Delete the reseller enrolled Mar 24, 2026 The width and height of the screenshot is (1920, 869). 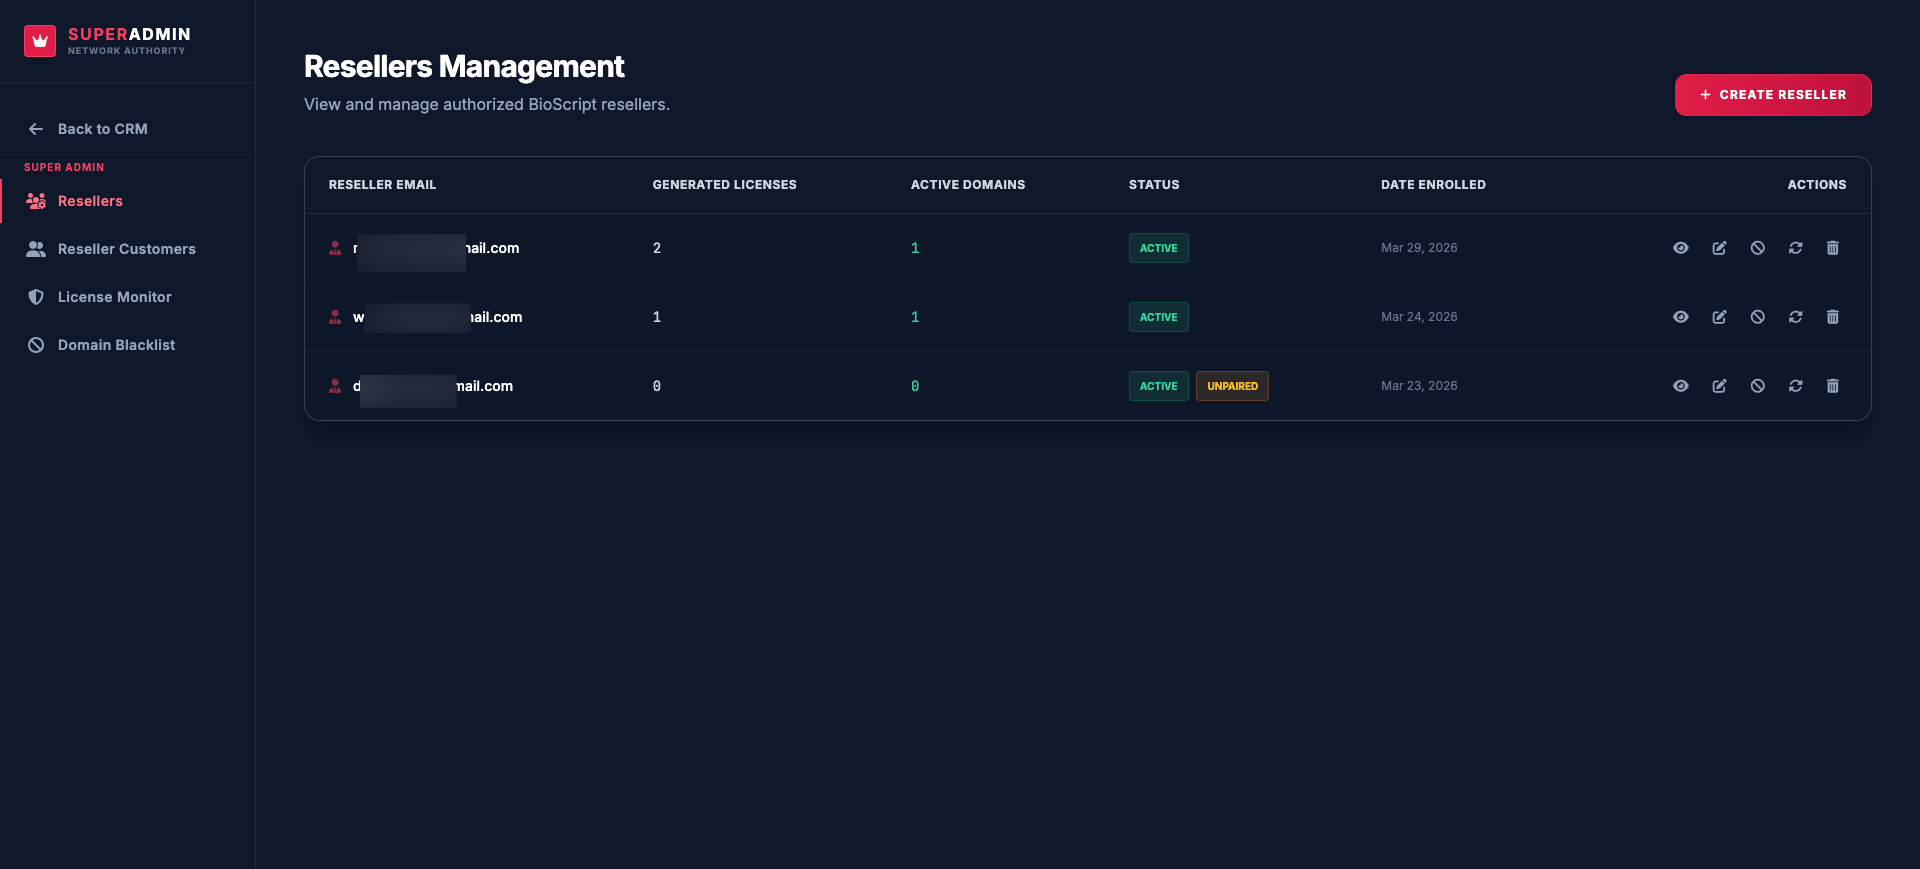[1833, 317]
